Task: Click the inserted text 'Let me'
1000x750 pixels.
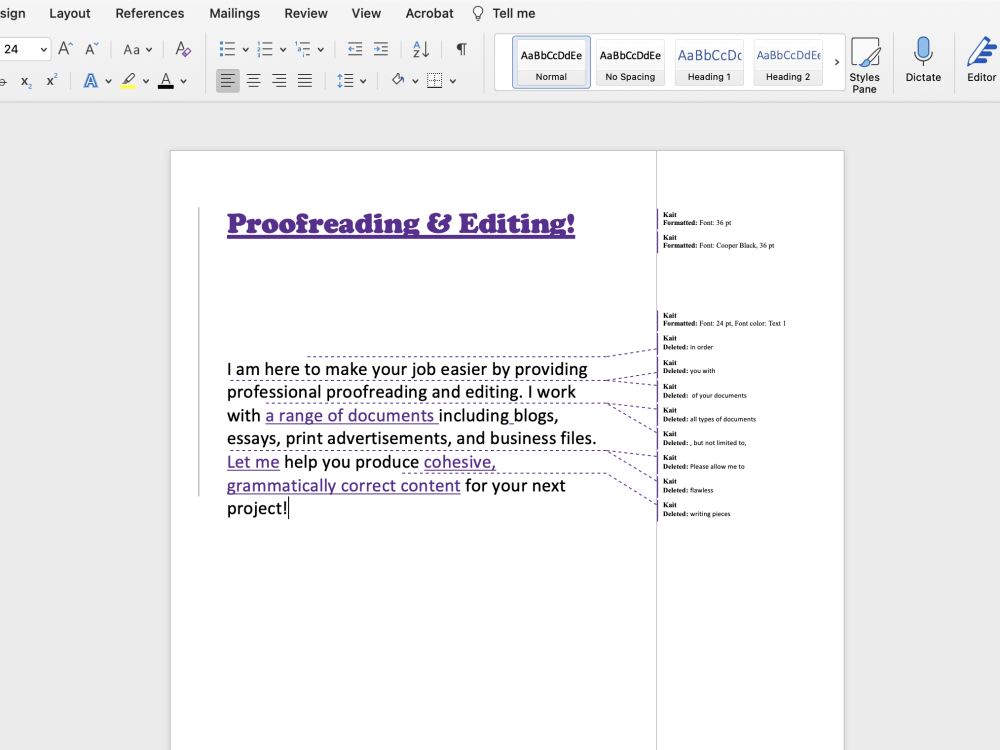Action: pyautogui.click(x=253, y=462)
